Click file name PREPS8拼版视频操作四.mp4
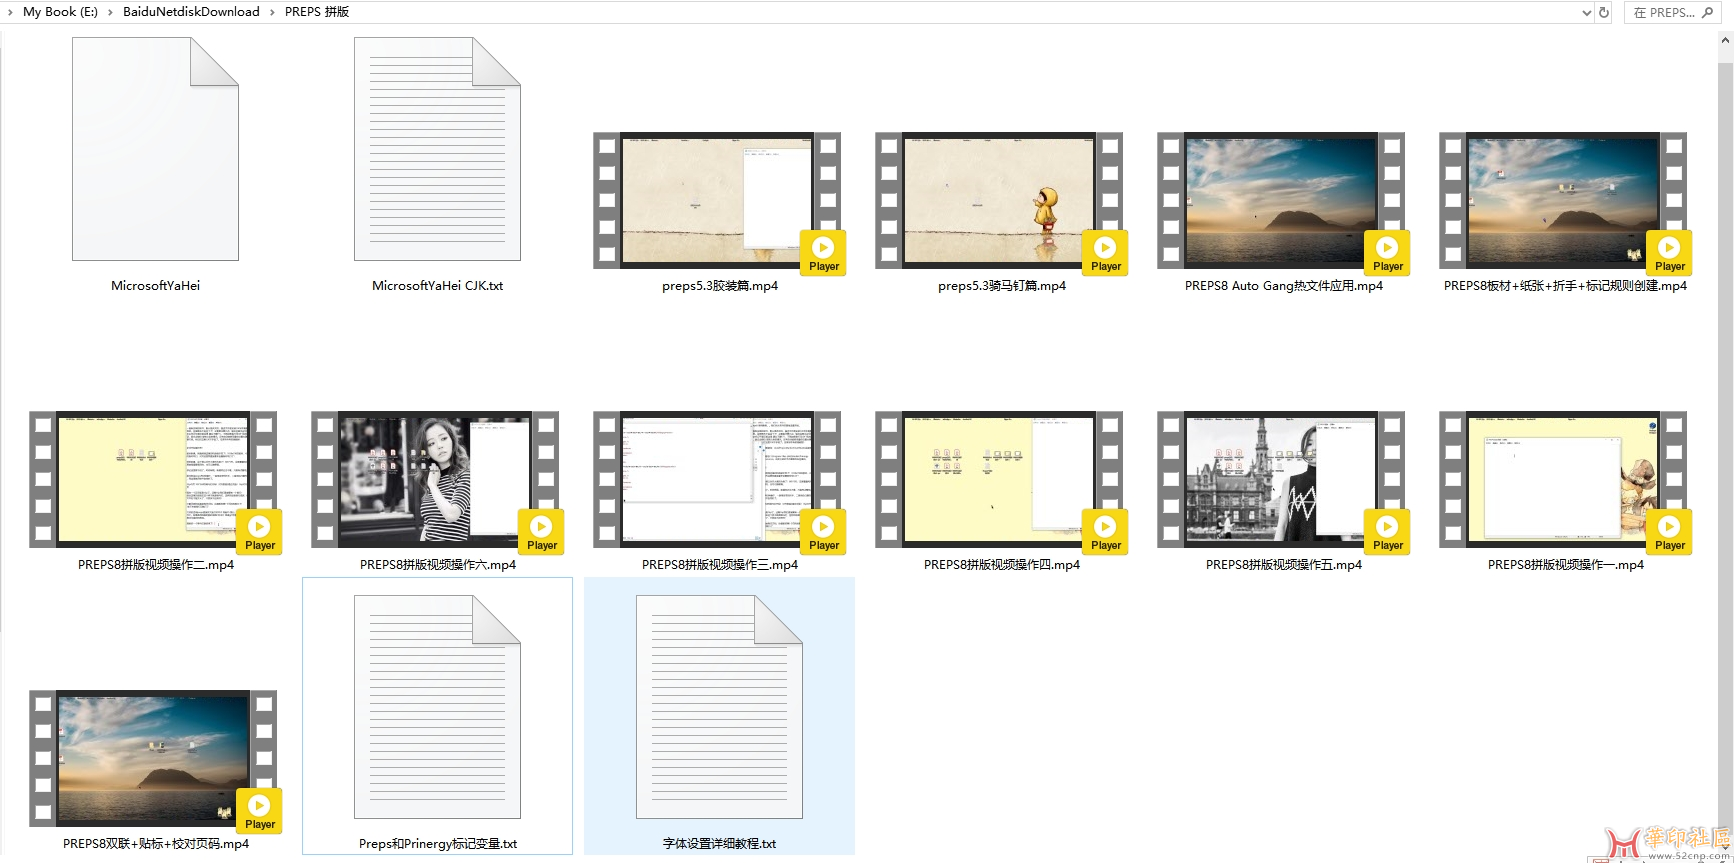This screenshot has width=1734, height=863. [x=1002, y=565]
